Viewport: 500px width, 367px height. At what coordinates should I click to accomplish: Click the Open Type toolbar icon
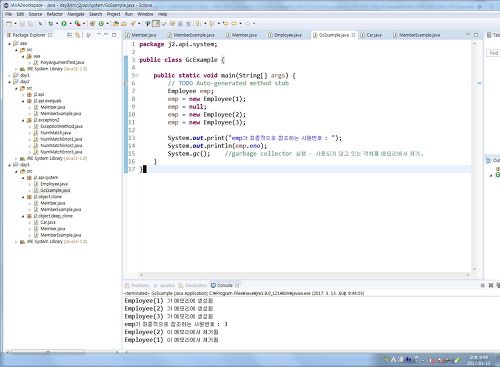(116, 24)
